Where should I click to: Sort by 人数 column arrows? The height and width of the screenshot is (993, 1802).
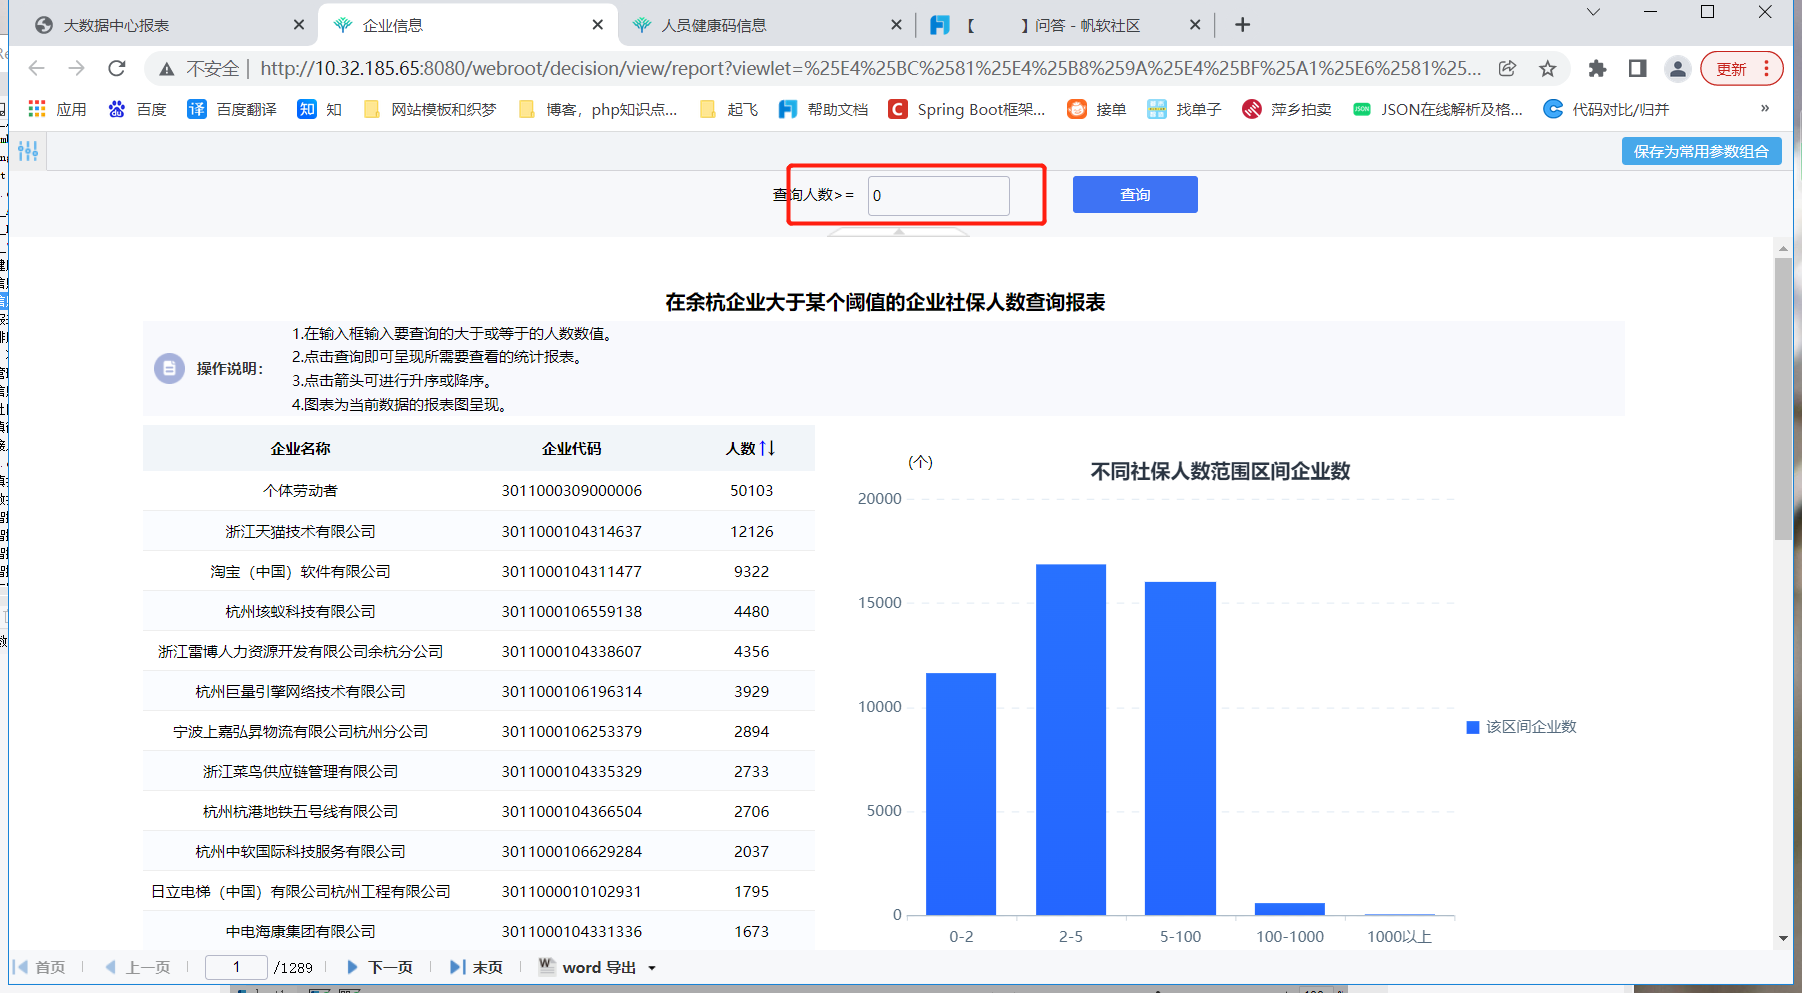click(767, 448)
